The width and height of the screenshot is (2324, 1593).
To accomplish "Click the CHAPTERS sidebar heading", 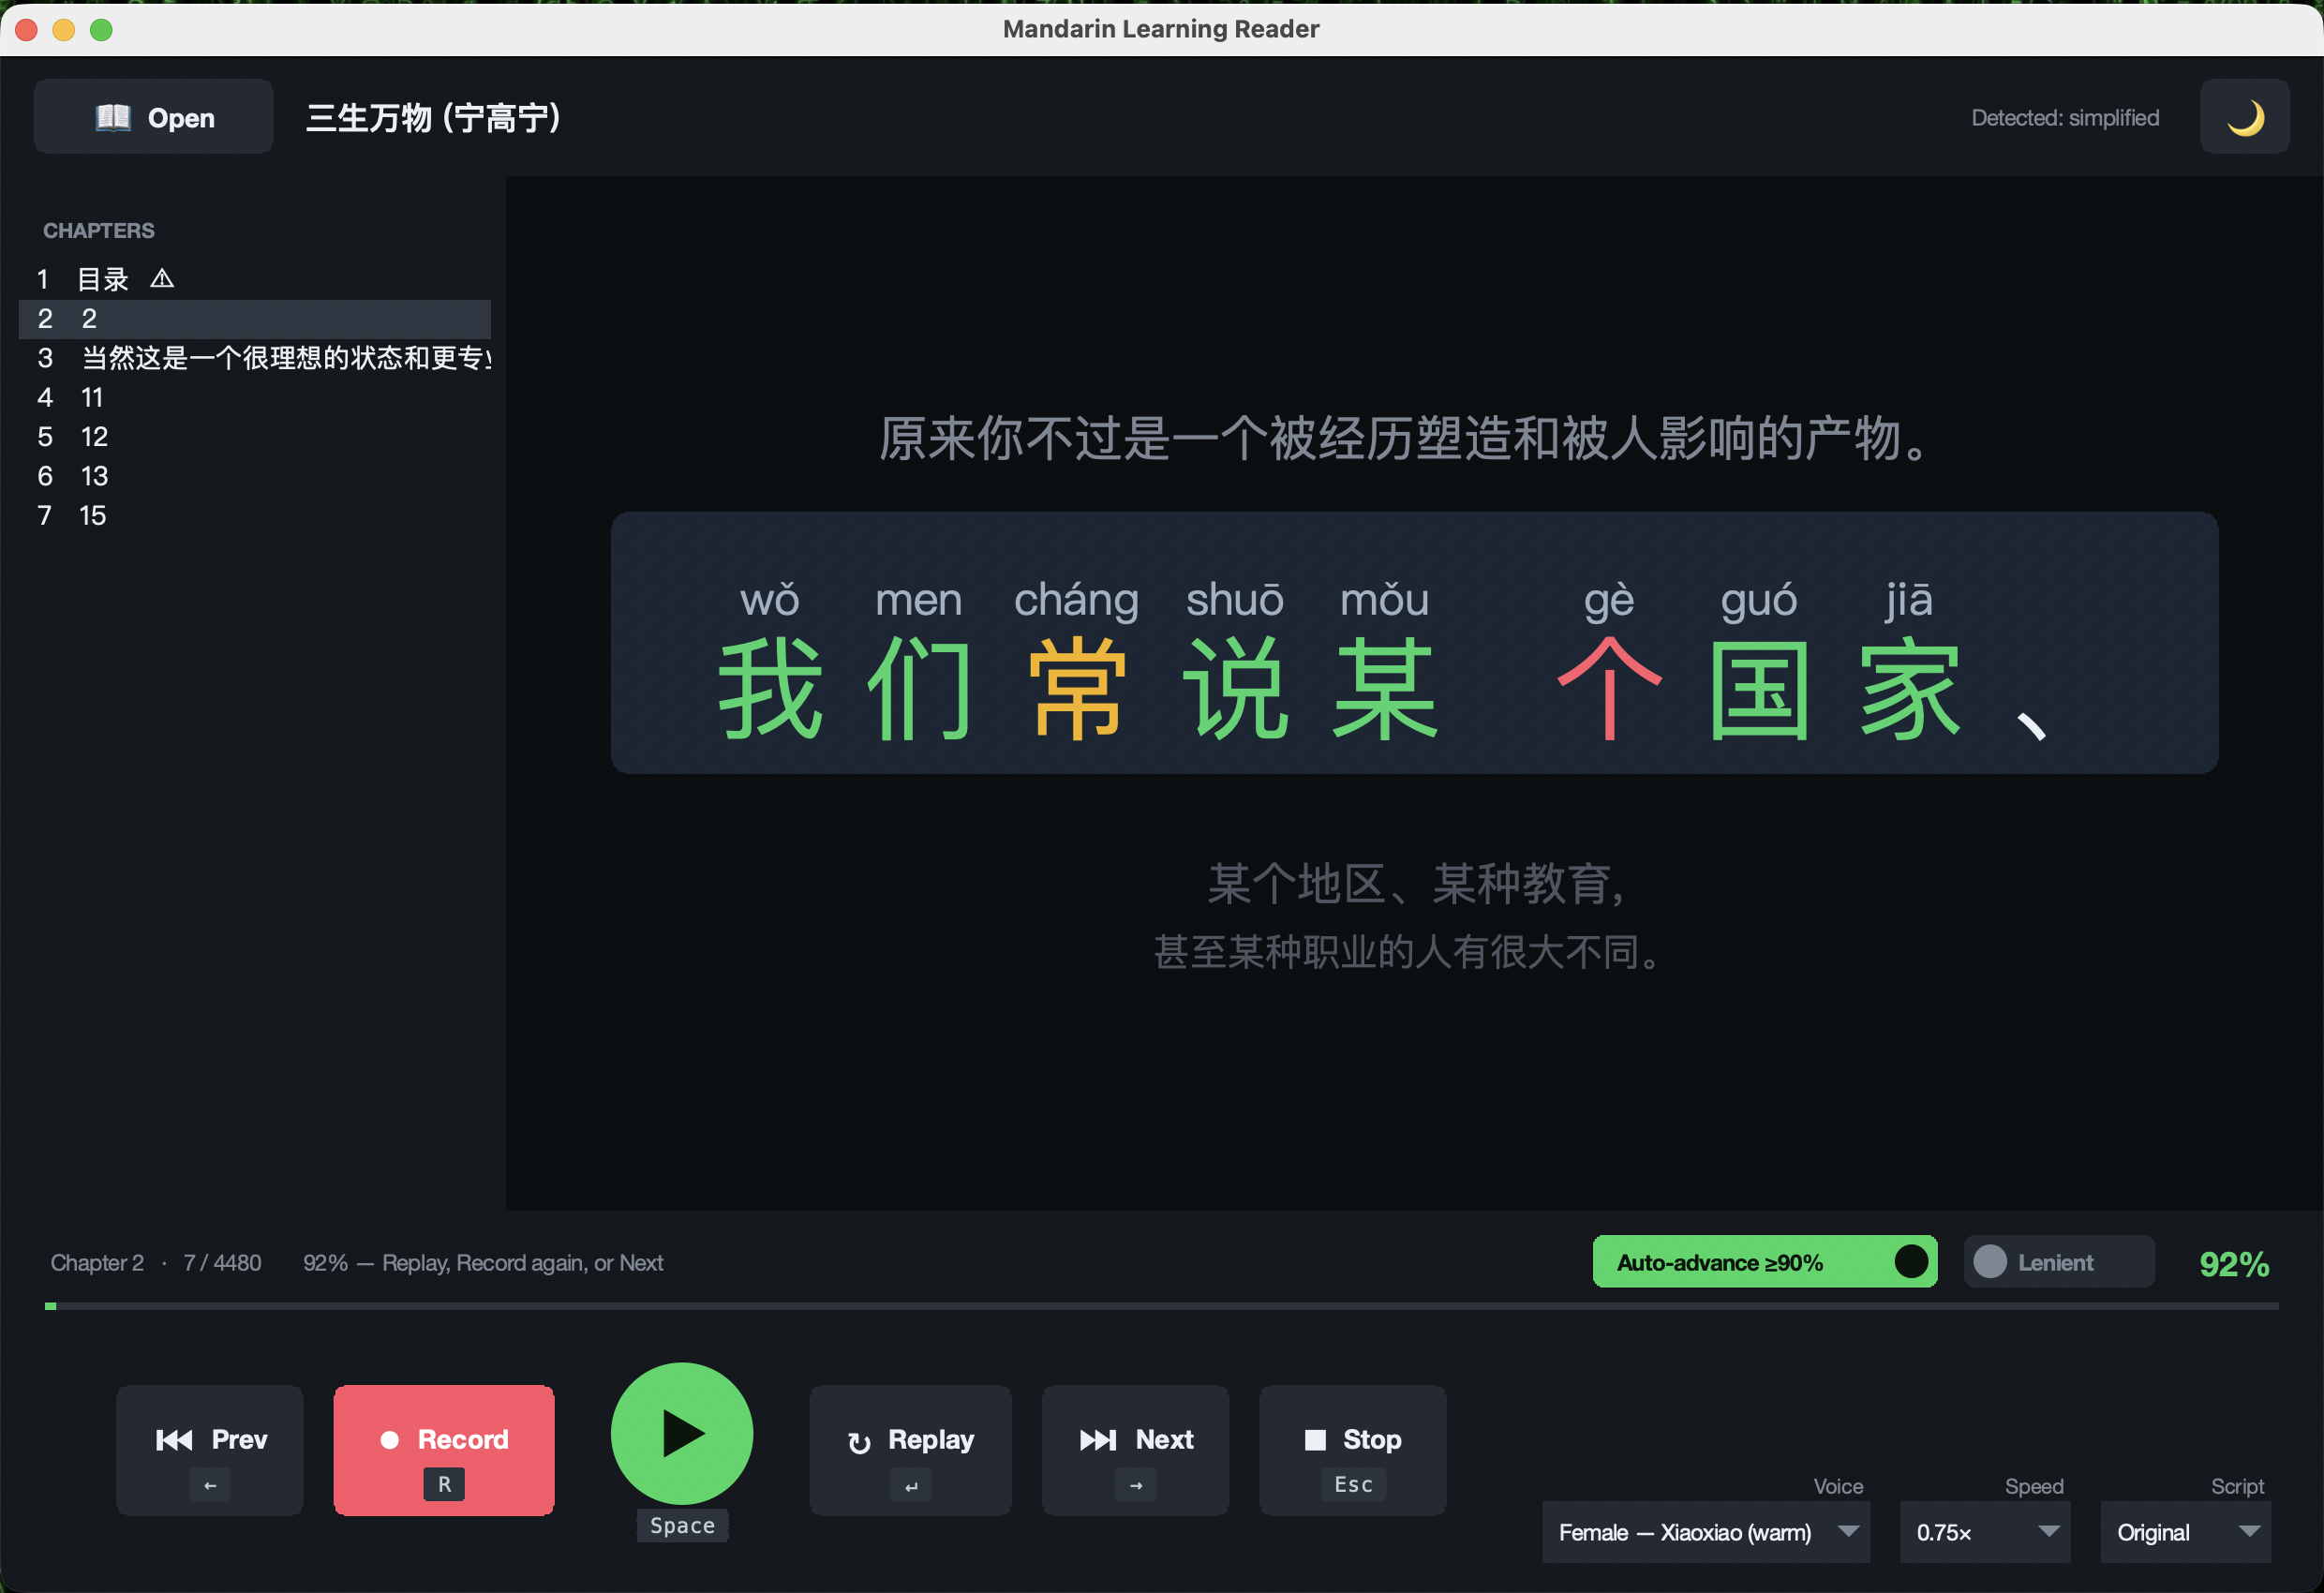I will pyautogui.click(x=99, y=230).
